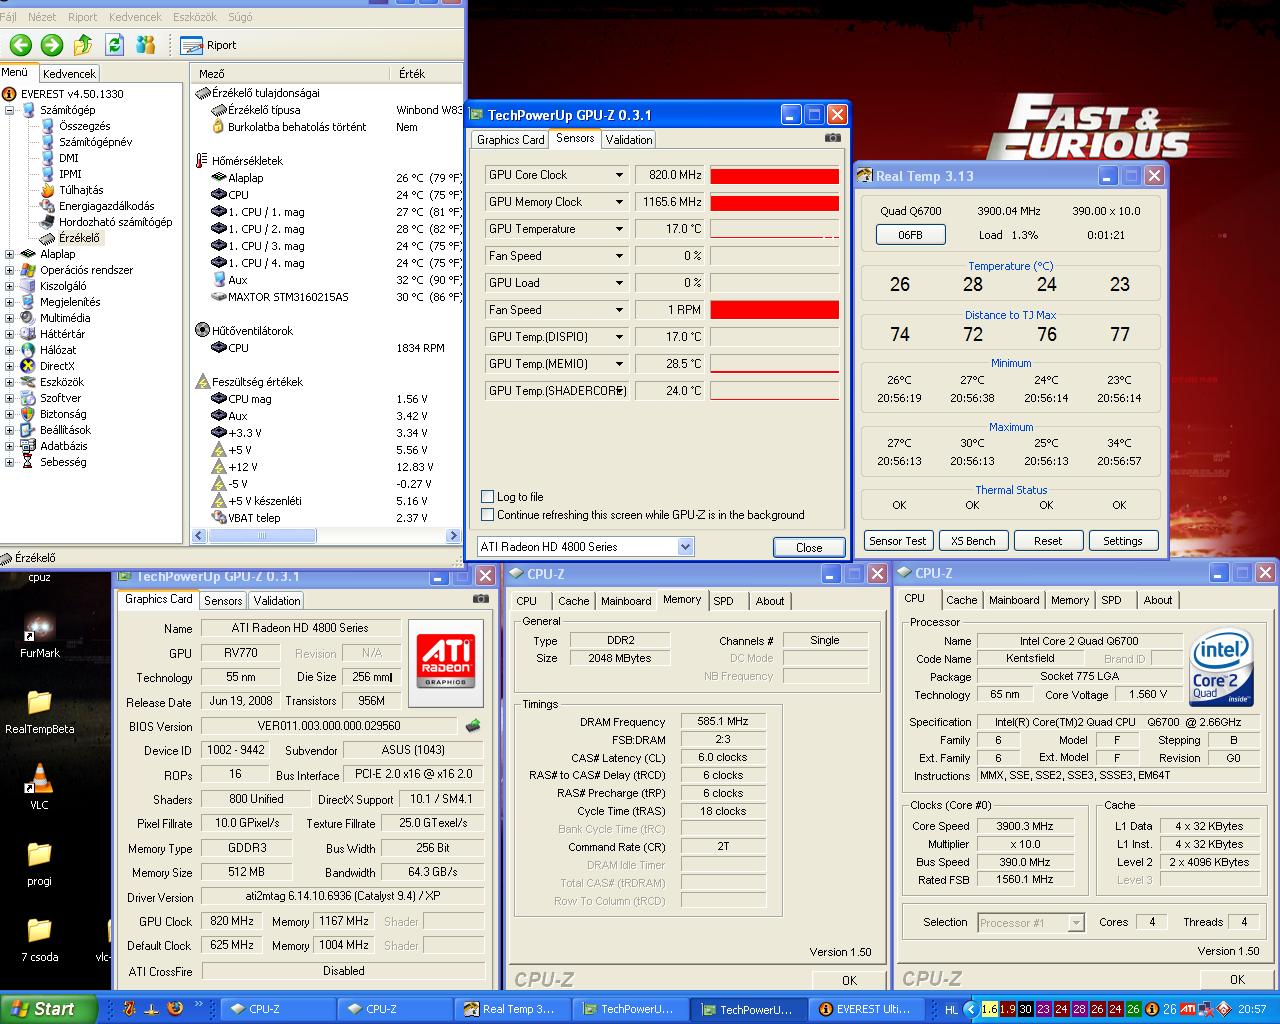Screen dimensions: 1280x1024
Task: Open Settings in Real Temp
Action: click(1123, 541)
